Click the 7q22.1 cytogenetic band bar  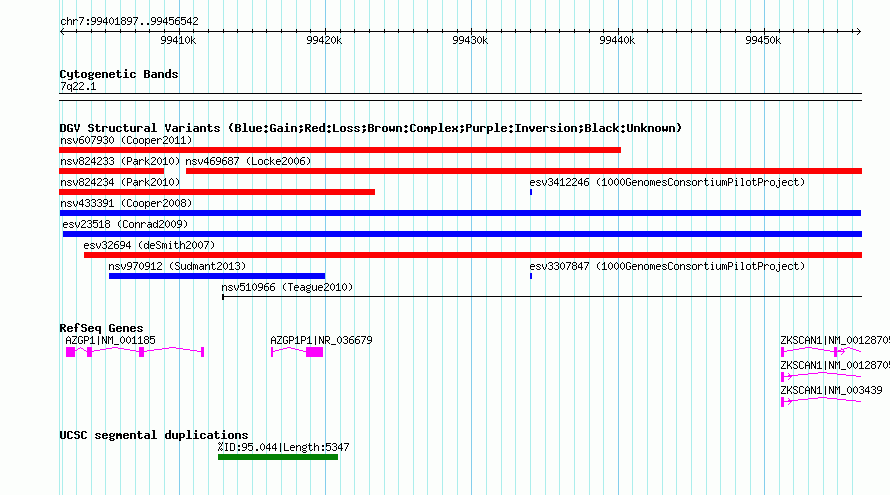460,97
